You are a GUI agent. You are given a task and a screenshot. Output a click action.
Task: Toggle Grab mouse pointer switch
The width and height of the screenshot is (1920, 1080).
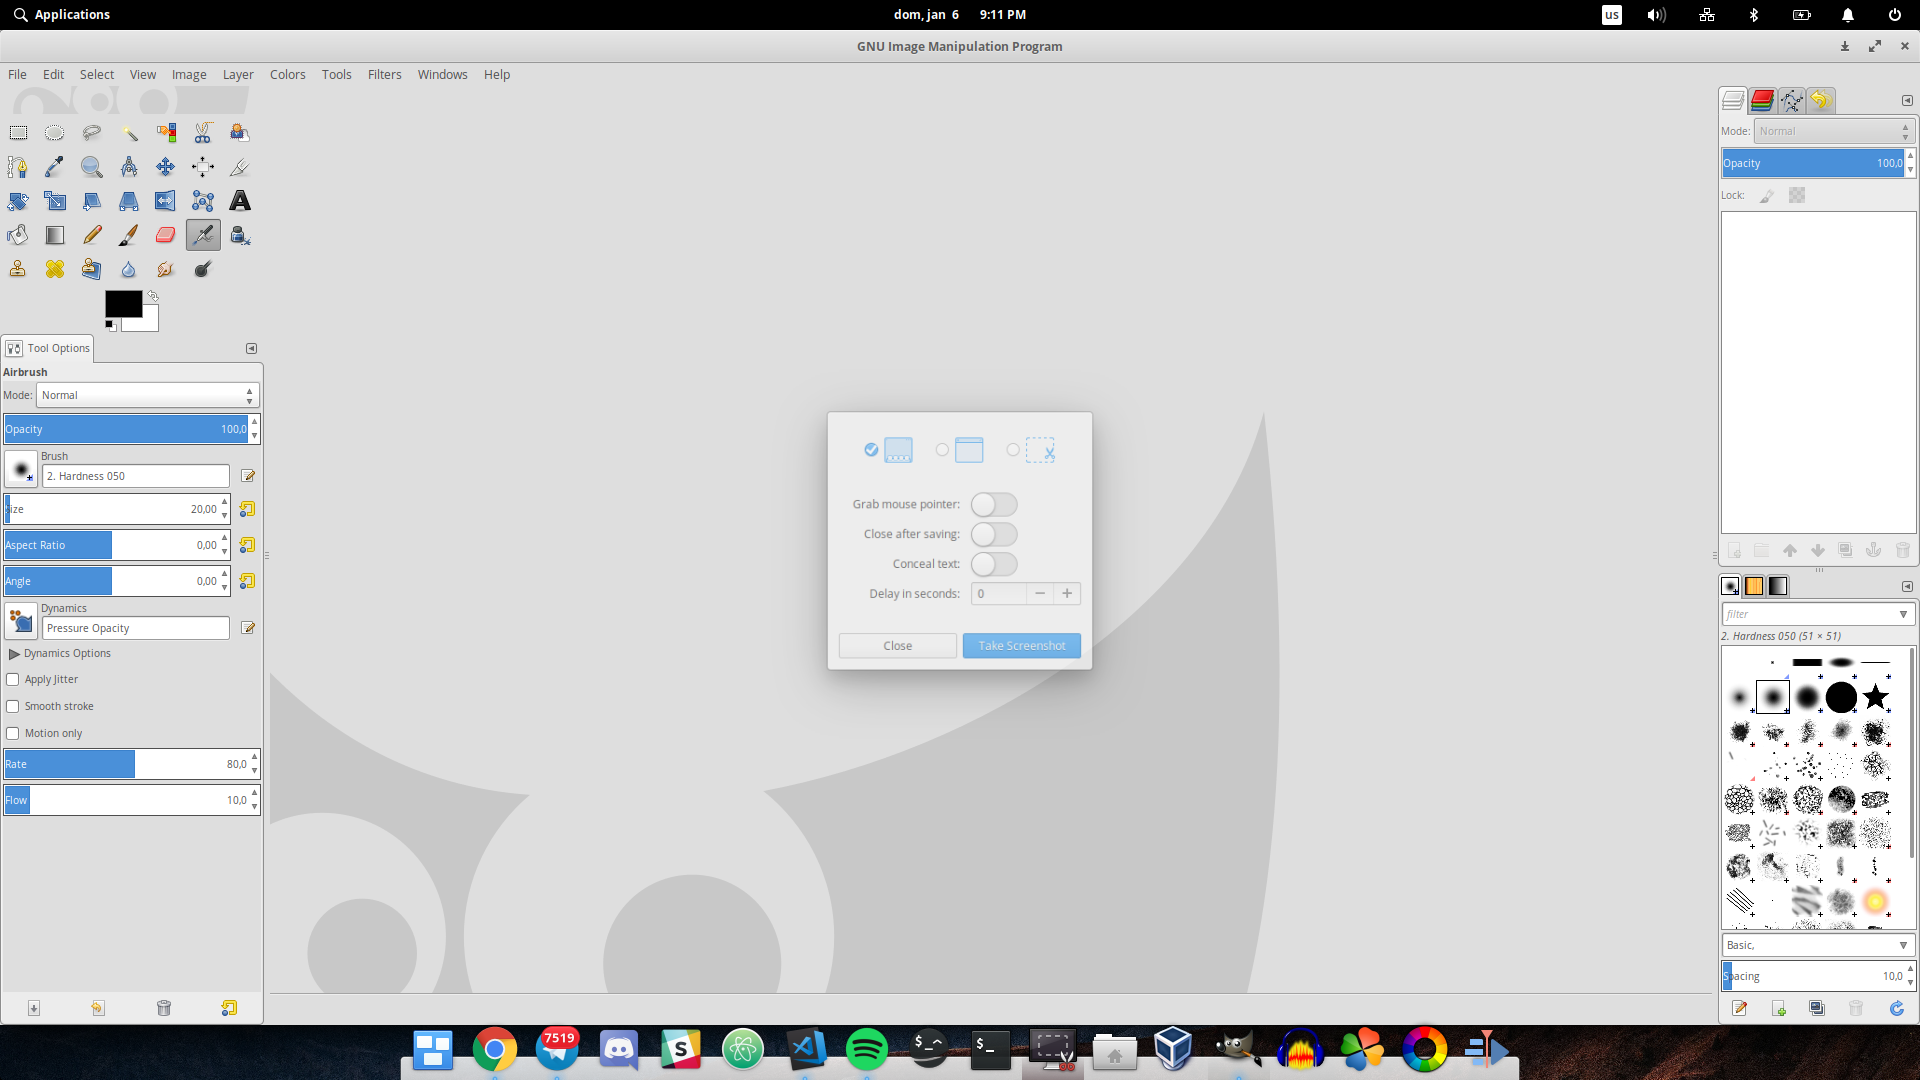994,505
